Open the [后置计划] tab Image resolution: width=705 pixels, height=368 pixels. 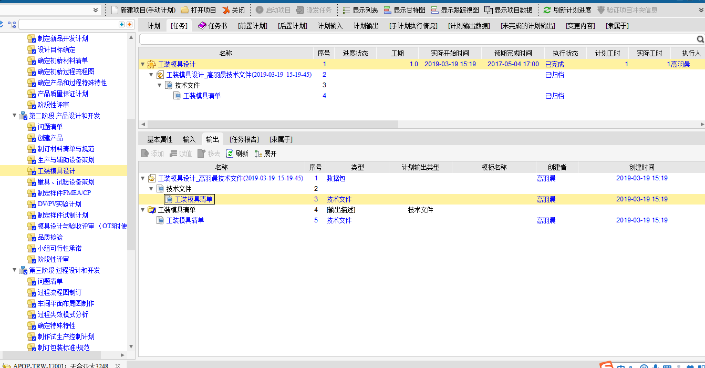tap(293, 26)
